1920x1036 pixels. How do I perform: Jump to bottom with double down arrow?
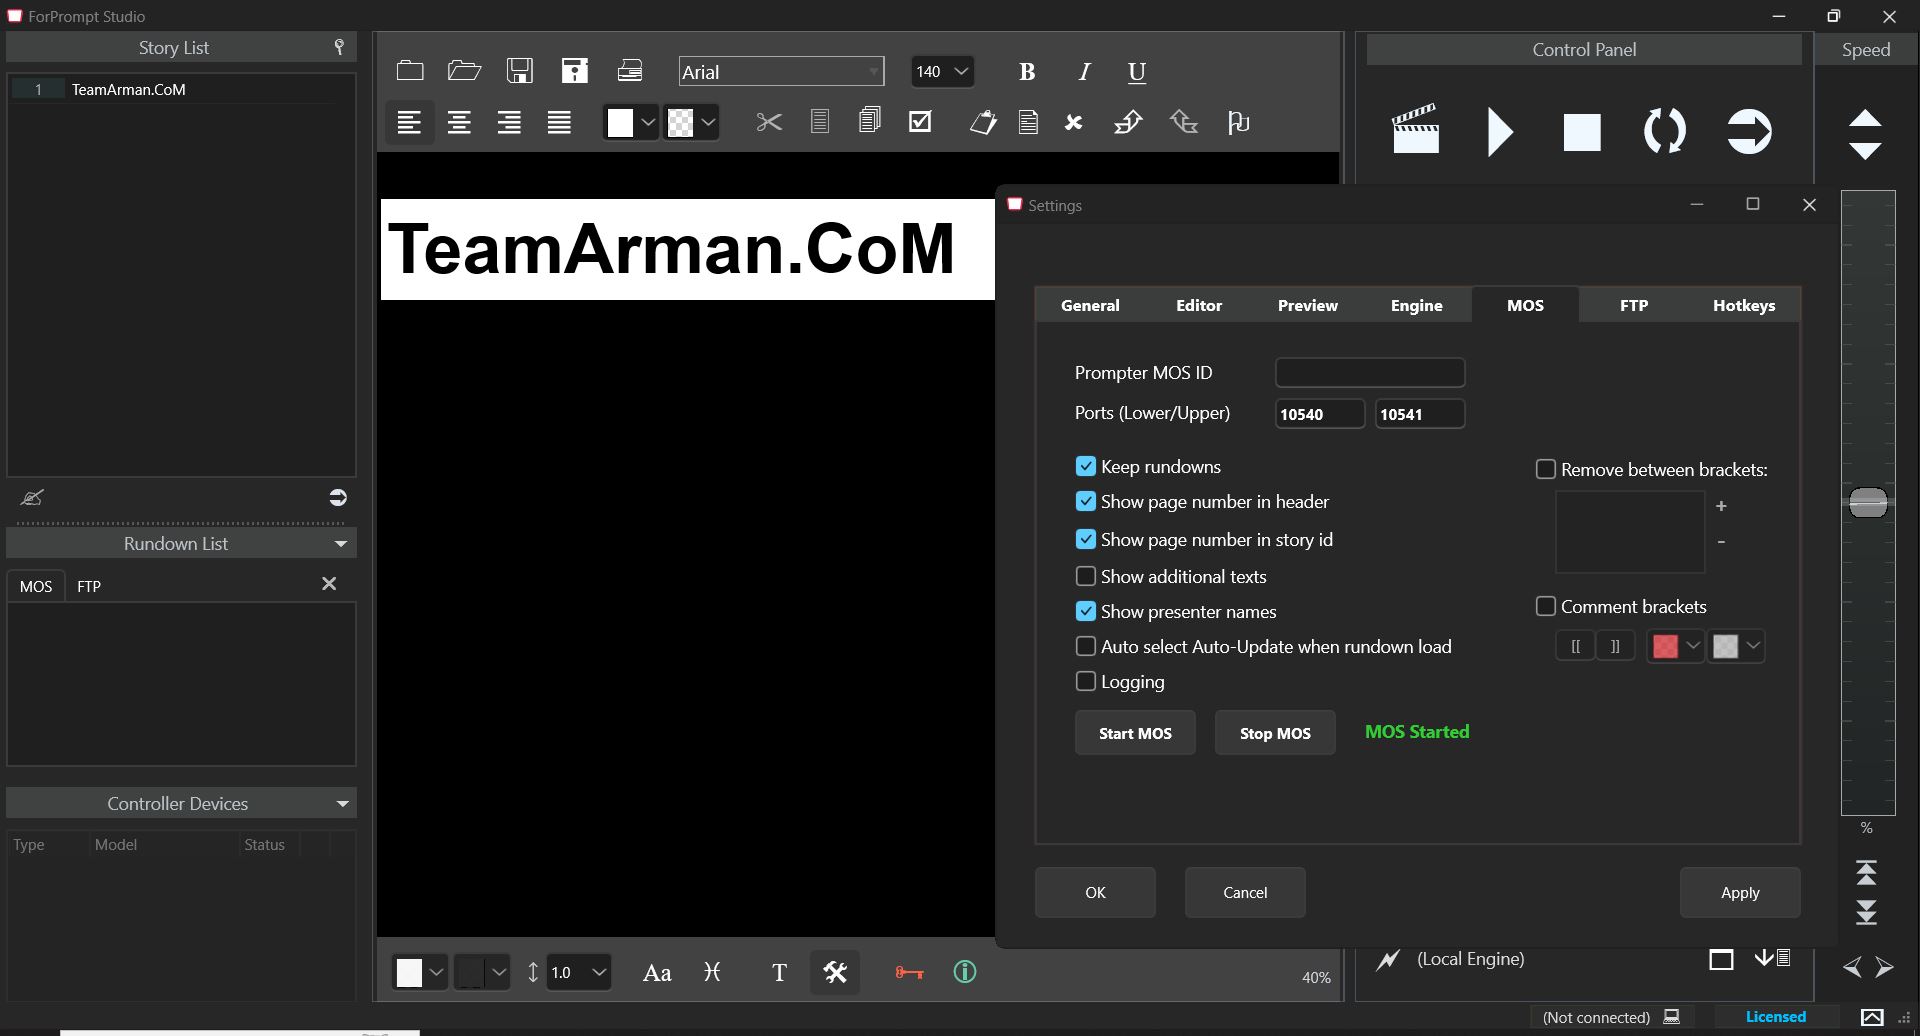(x=1866, y=912)
